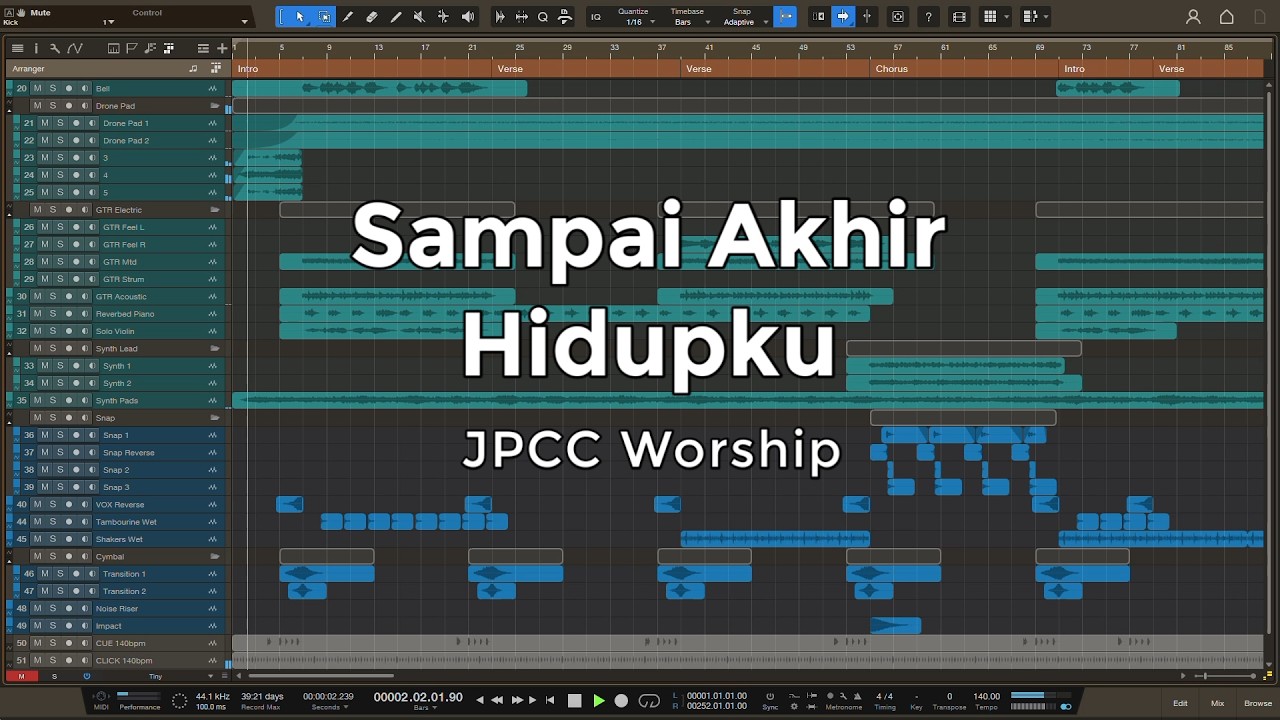Toggle monitor on Solo Violin track
The height and width of the screenshot is (720, 1280).
click(84, 331)
